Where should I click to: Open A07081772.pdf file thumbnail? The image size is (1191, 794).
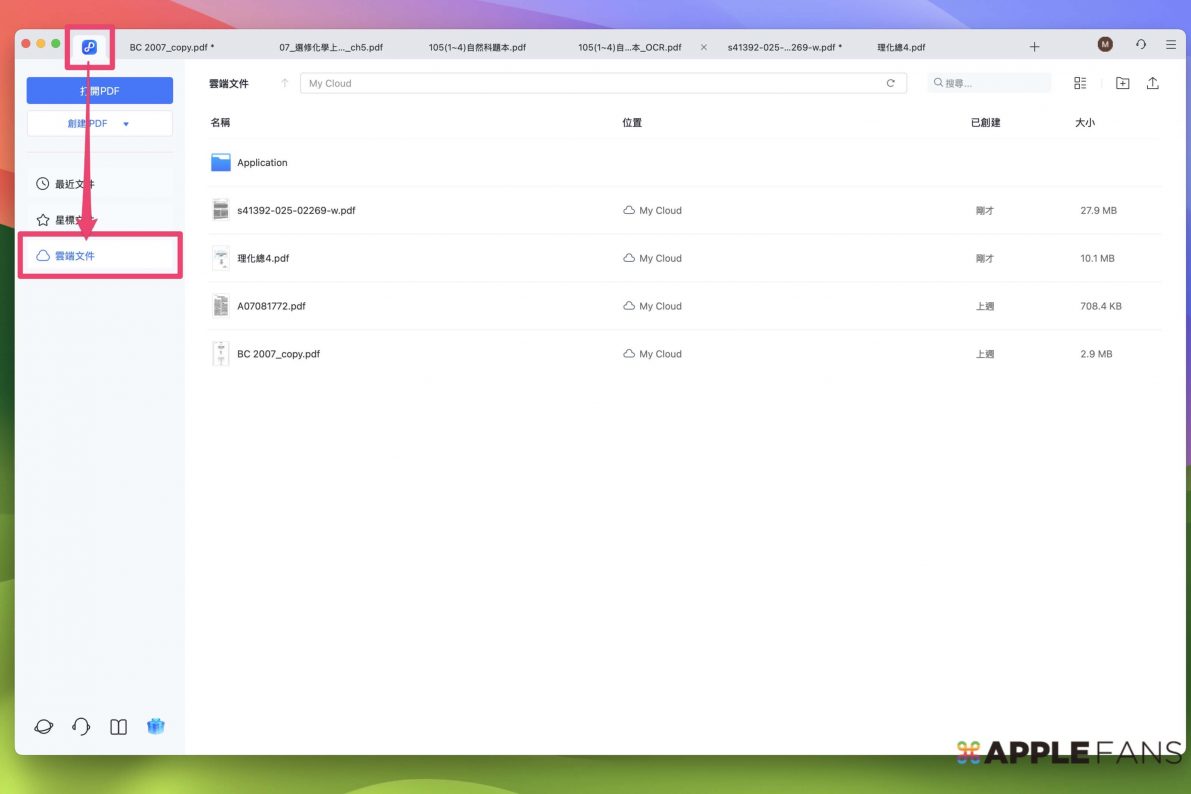tap(221, 306)
